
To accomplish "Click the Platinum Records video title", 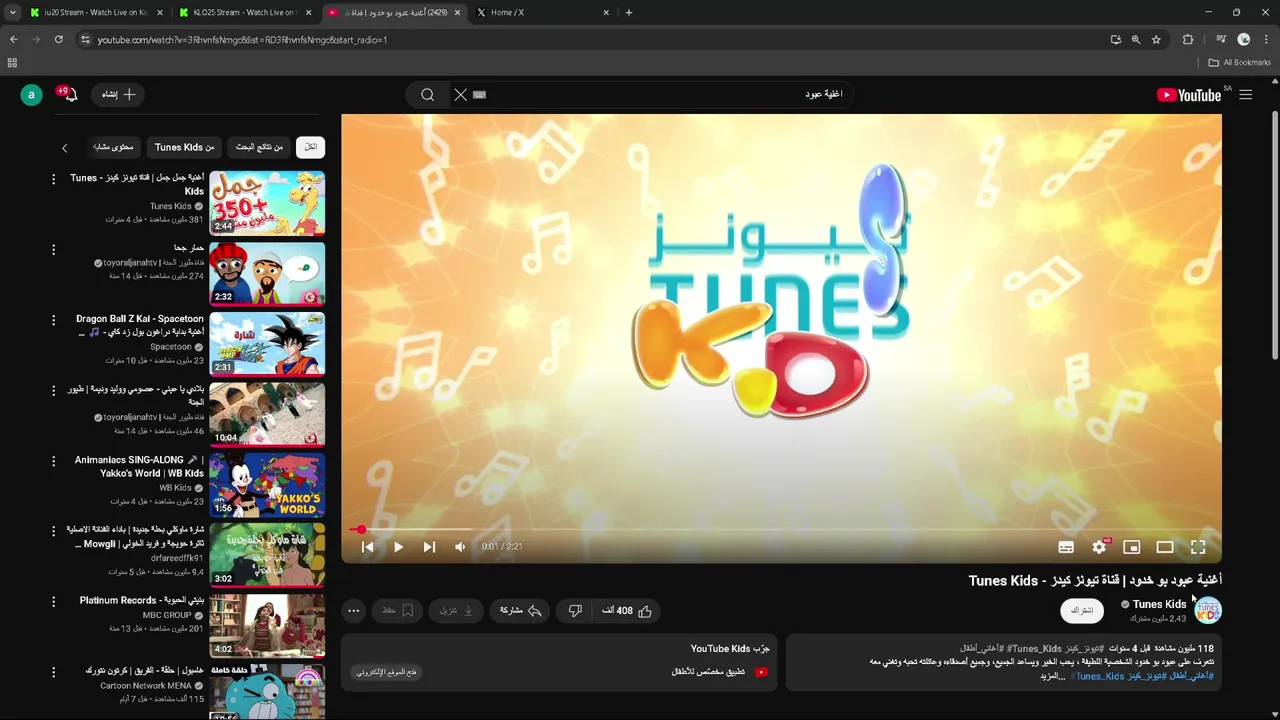I will (142, 601).
